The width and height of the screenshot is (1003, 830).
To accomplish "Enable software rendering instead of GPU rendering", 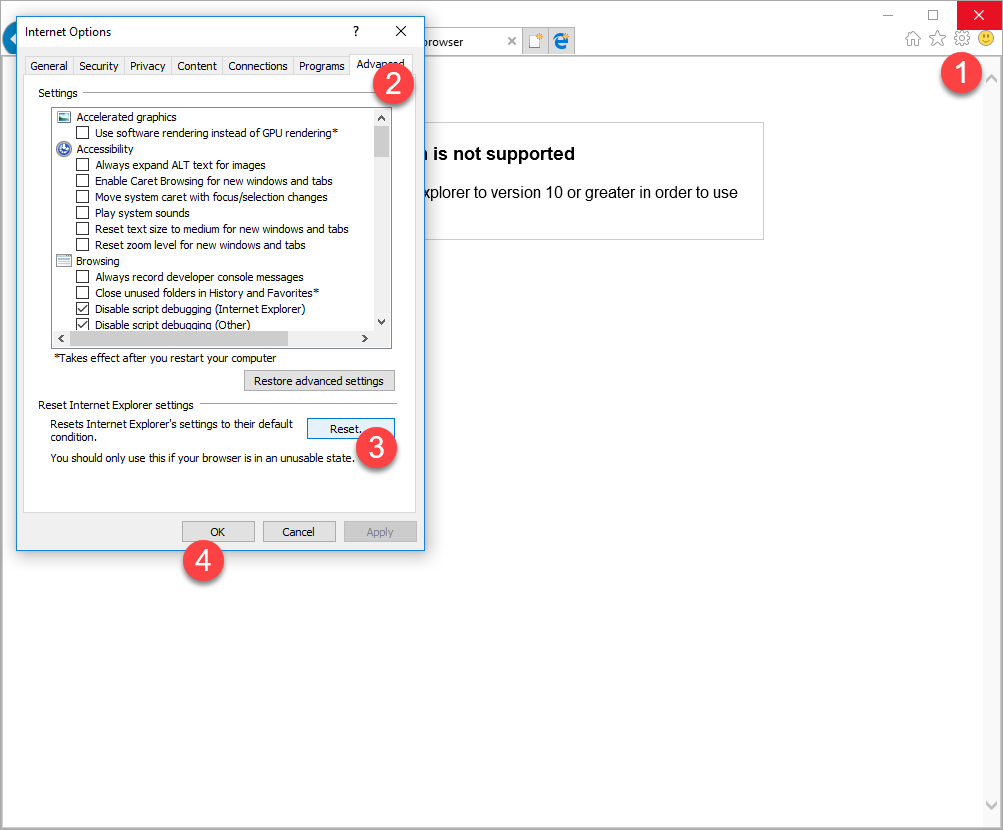I will point(82,133).
